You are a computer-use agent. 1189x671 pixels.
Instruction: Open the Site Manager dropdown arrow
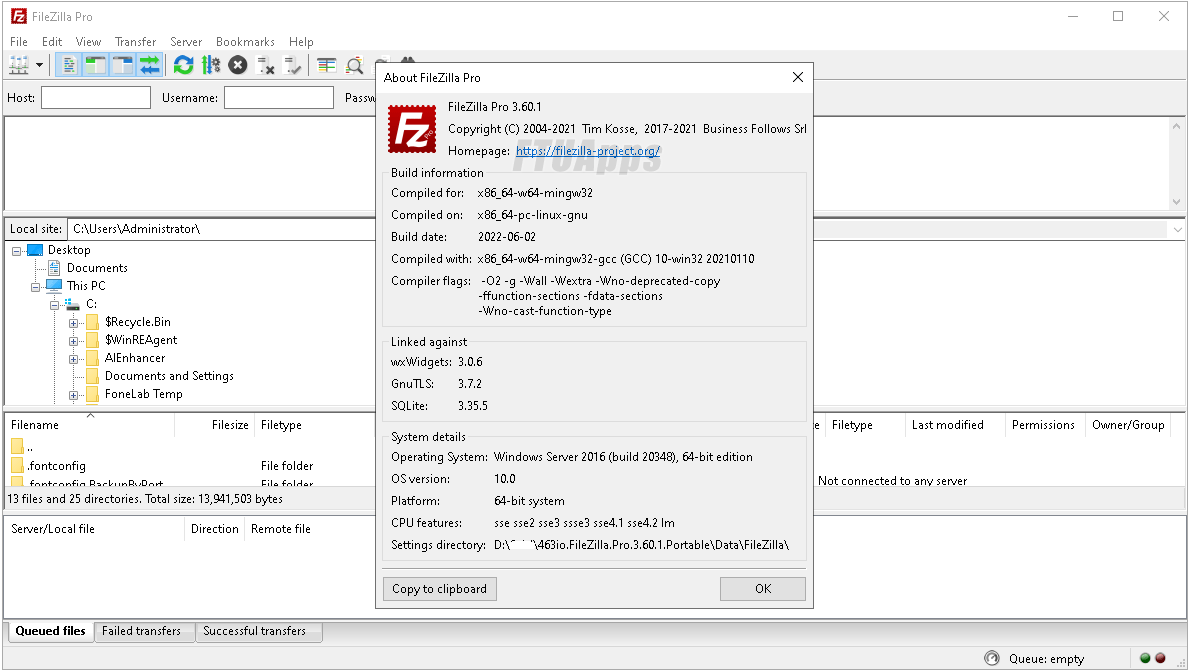39,65
